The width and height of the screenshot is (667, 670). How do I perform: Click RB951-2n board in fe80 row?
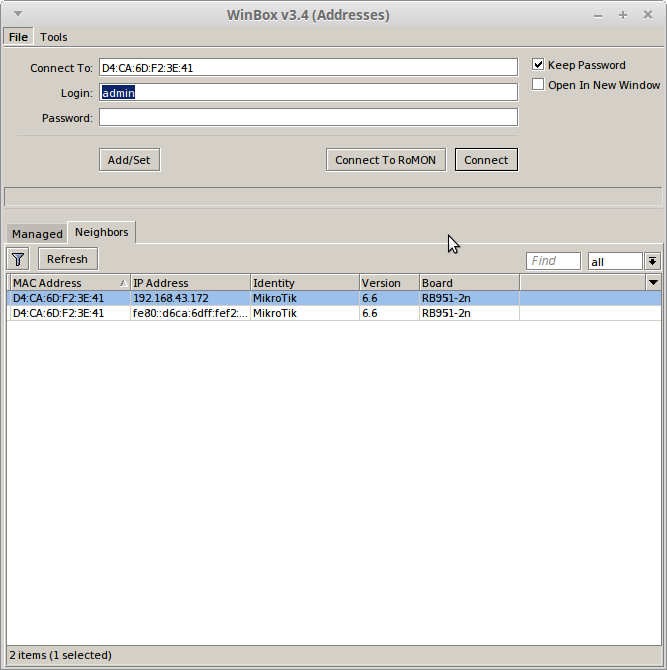pos(446,313)
